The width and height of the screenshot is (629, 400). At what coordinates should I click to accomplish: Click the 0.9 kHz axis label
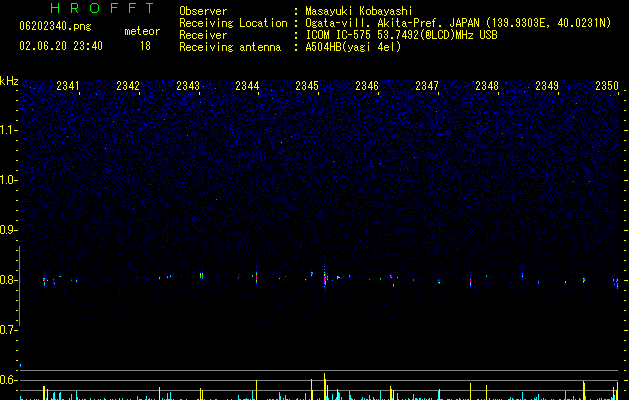(x=8, y=230)
